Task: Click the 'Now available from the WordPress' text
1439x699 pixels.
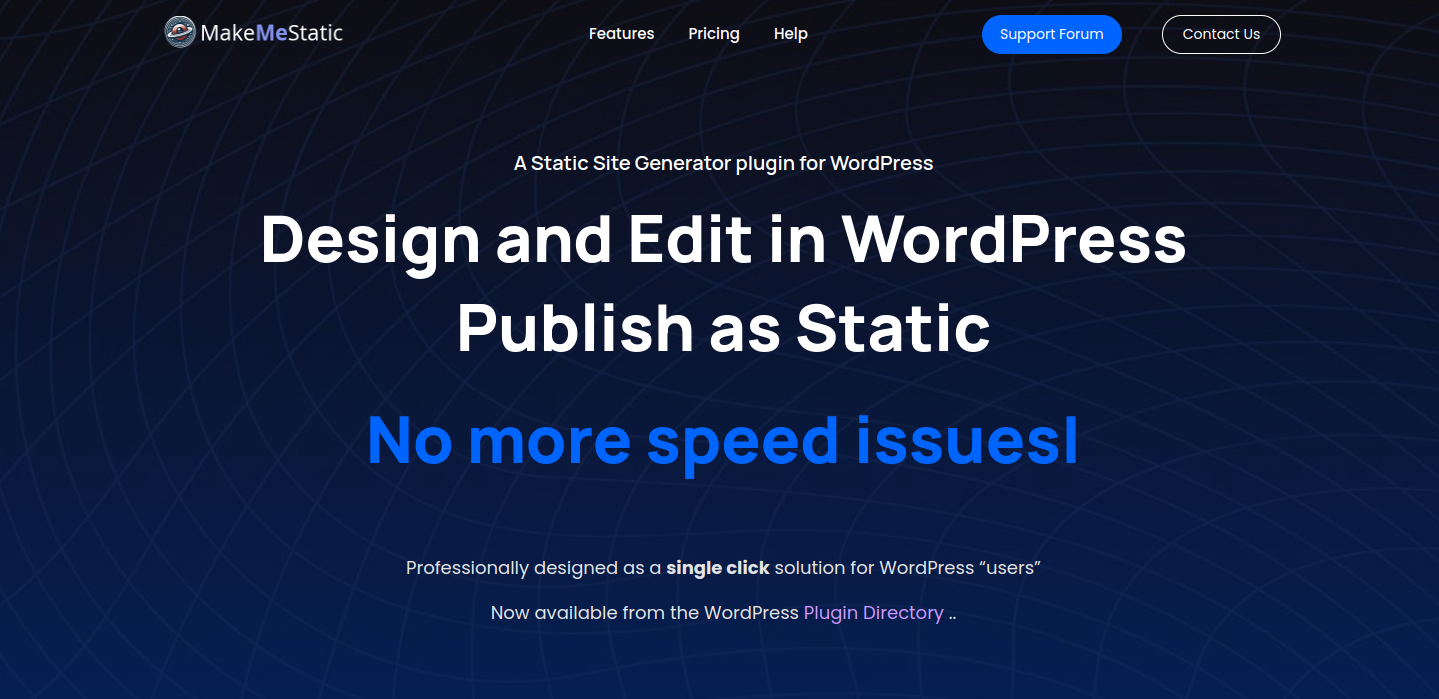Action: pos(645,612)
